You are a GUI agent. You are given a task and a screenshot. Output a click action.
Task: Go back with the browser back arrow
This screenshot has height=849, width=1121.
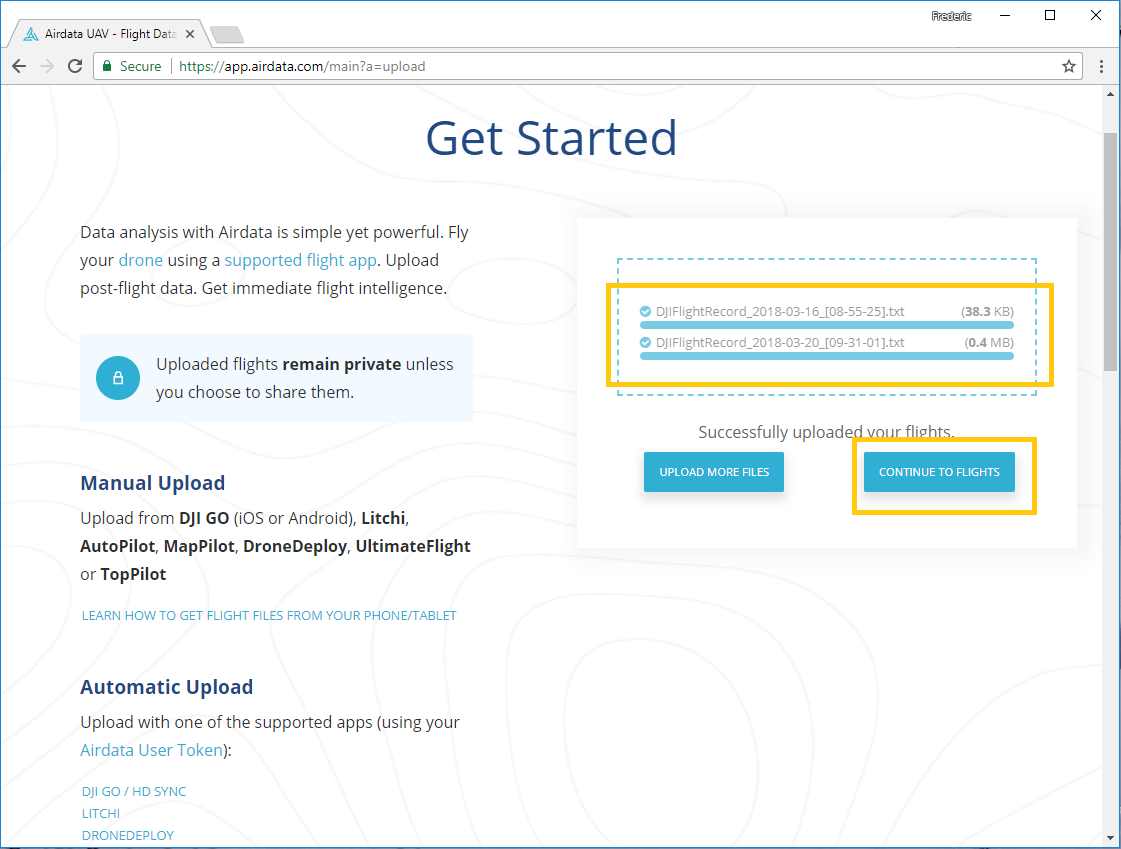[19, 66]
